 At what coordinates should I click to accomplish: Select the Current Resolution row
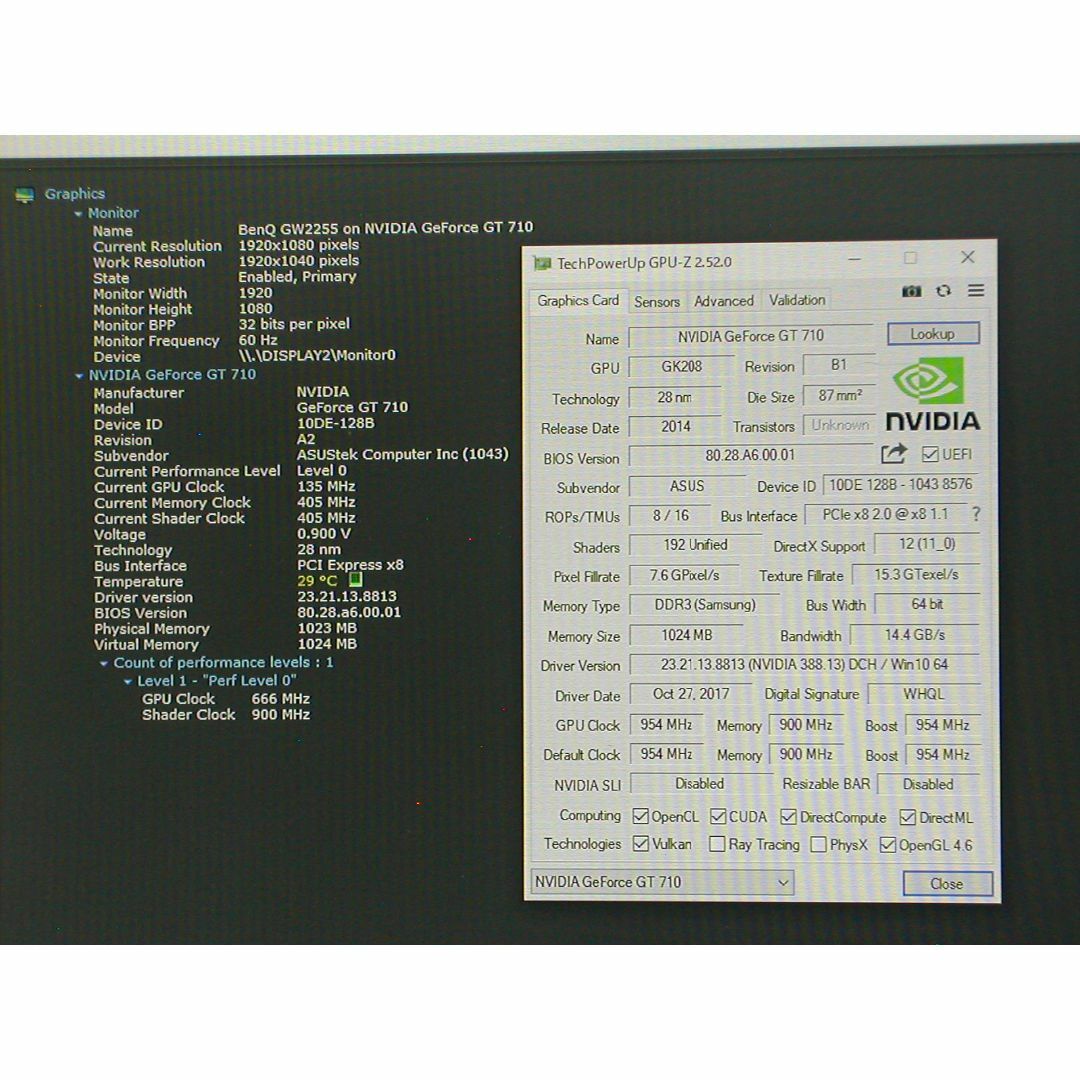(226, 246)
